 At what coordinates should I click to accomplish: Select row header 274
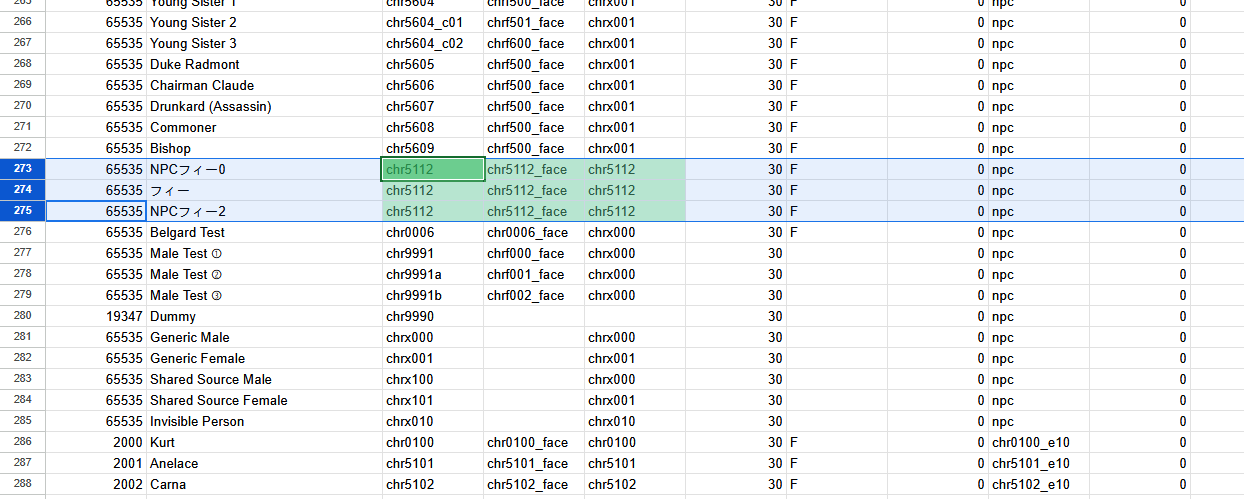(23, 190)
